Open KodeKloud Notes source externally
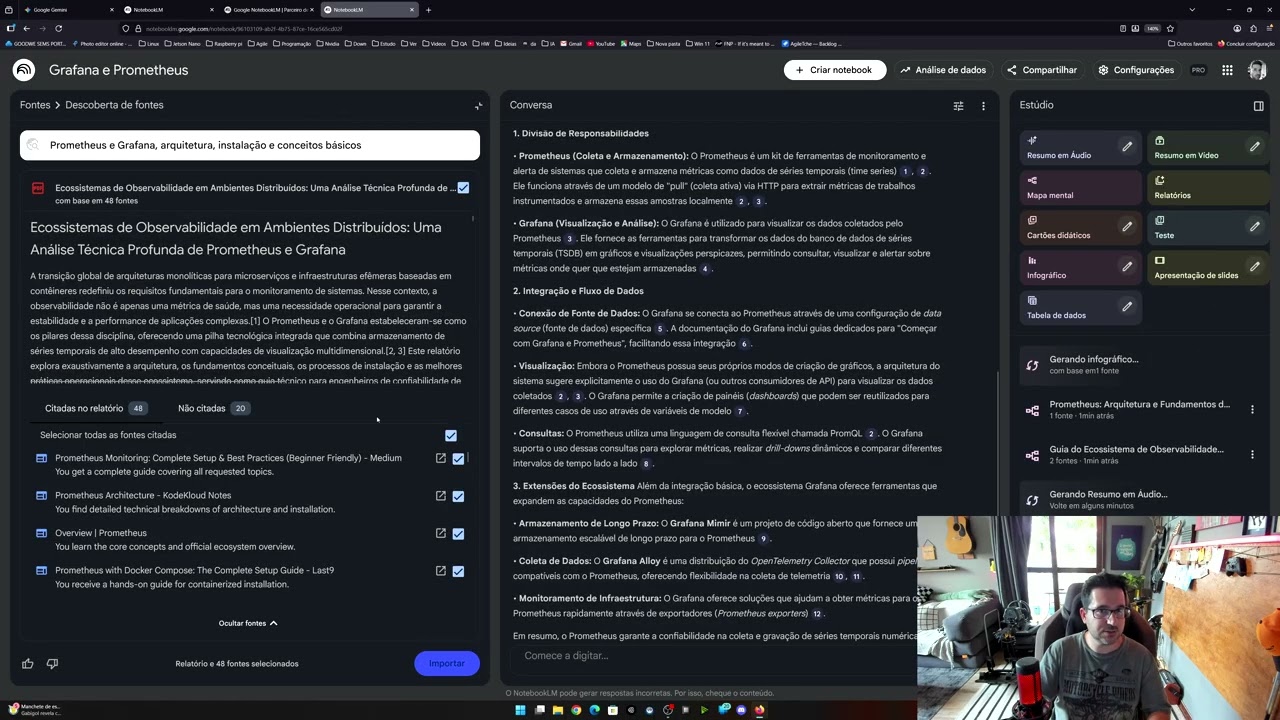Image resolution: width=1280 pixels, height=720 pixels. (440, 495)
